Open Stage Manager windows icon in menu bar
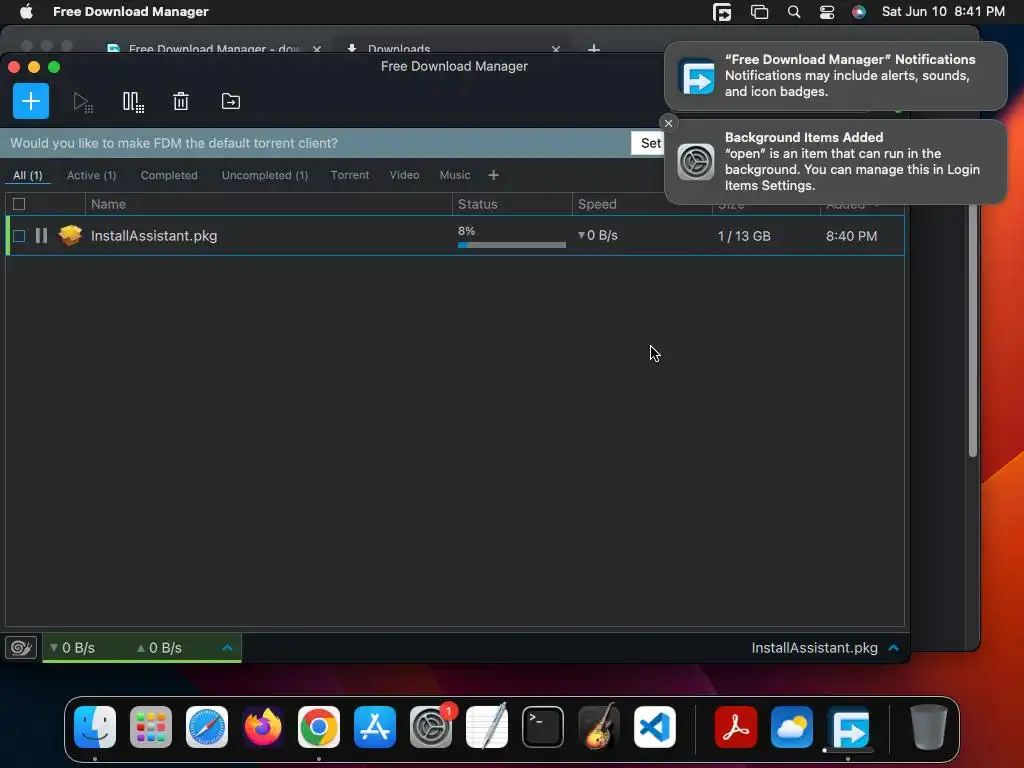Screen dimensions: 1024x768 tap(759, 12)
